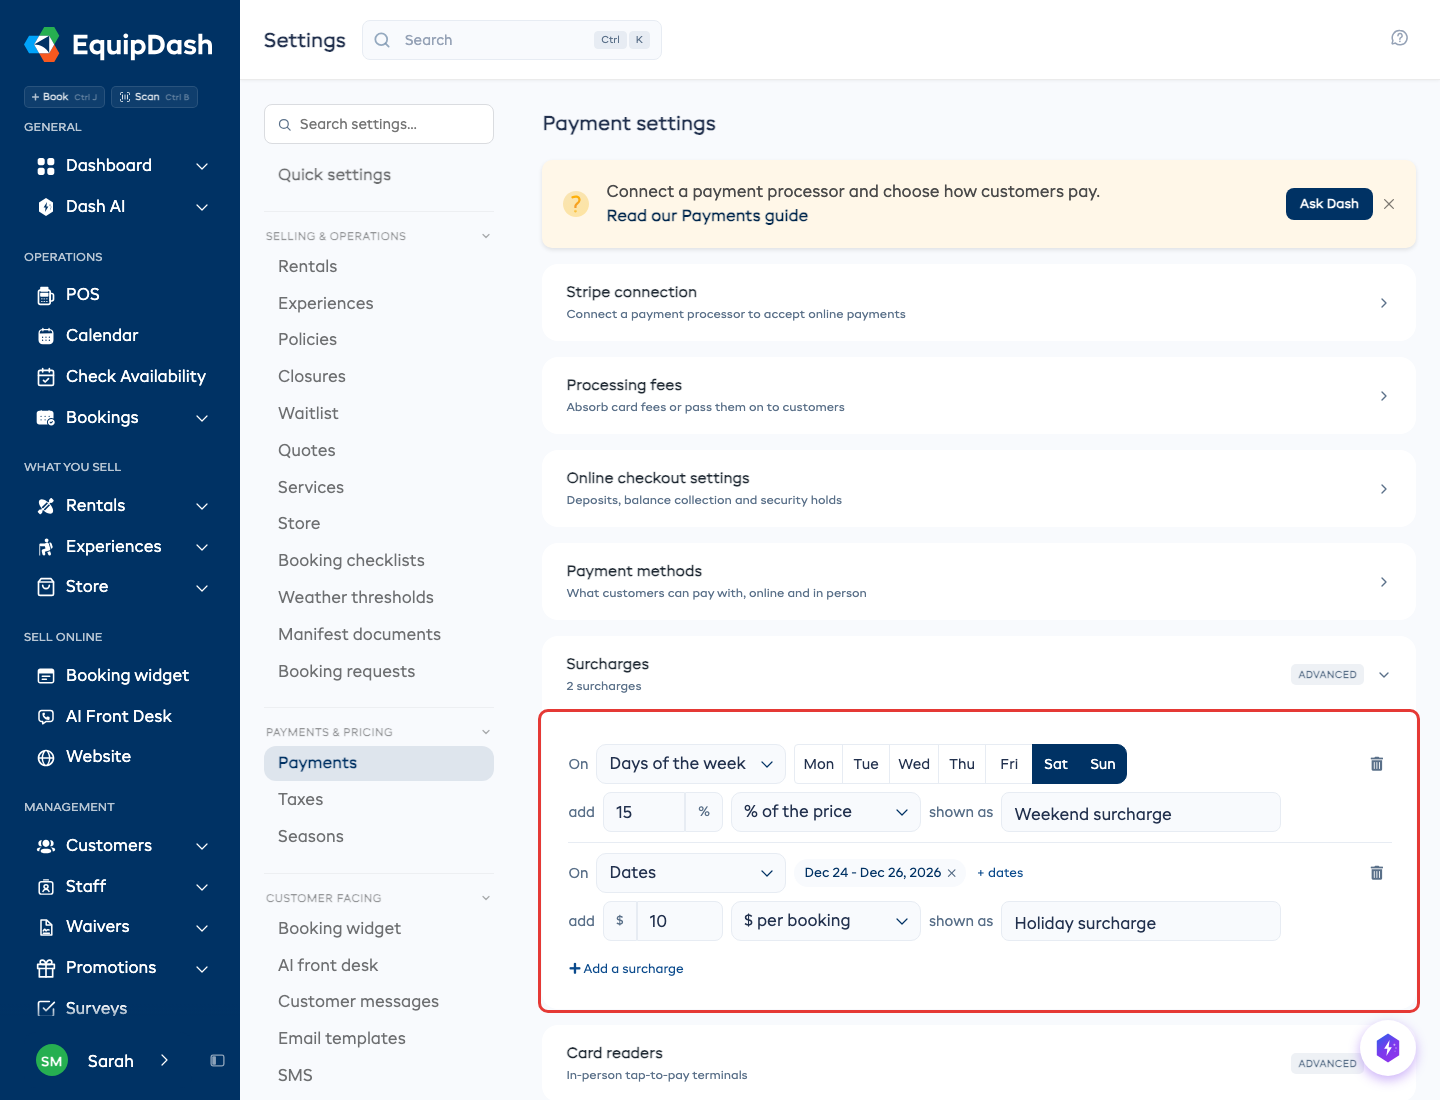Toggle Friday in the weekday selector
The image size is (1440, 1100).
point(1009,764)
